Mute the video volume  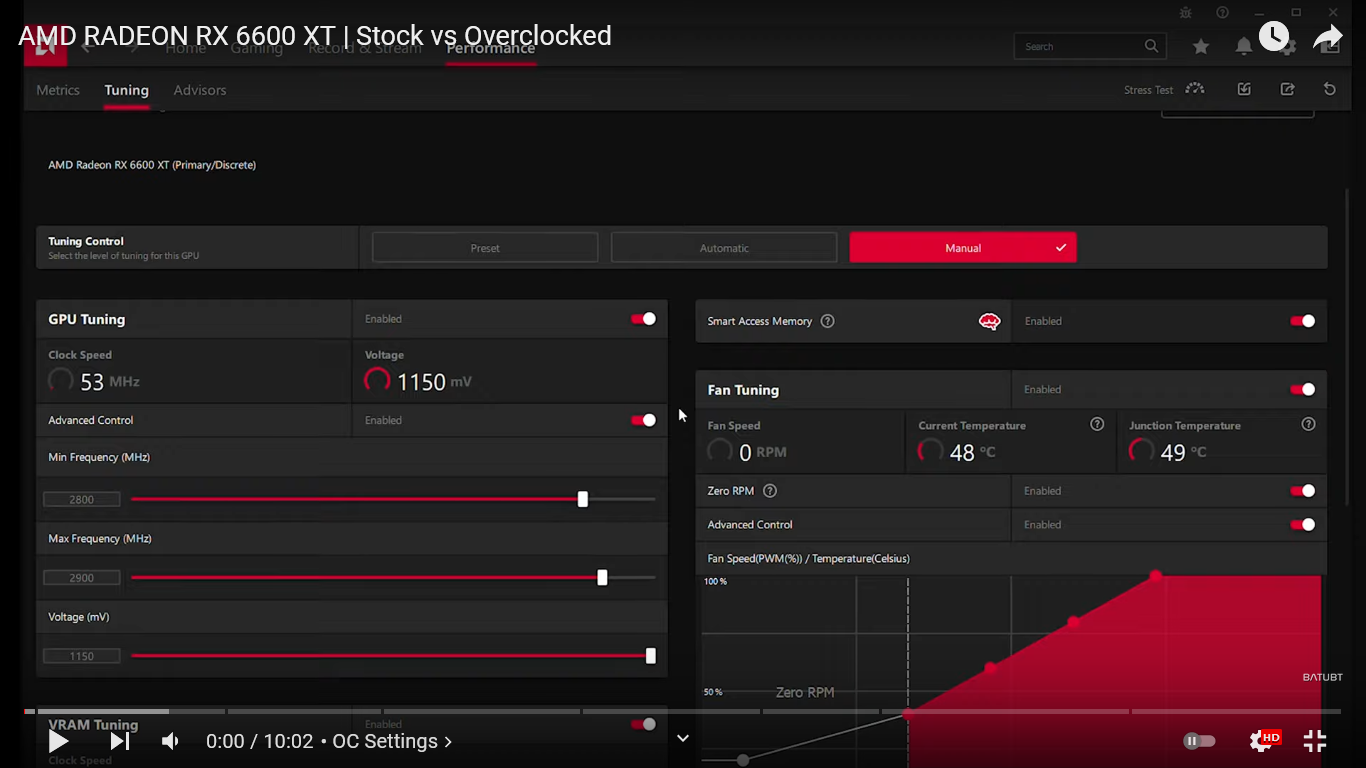click(x=171, y=741)
